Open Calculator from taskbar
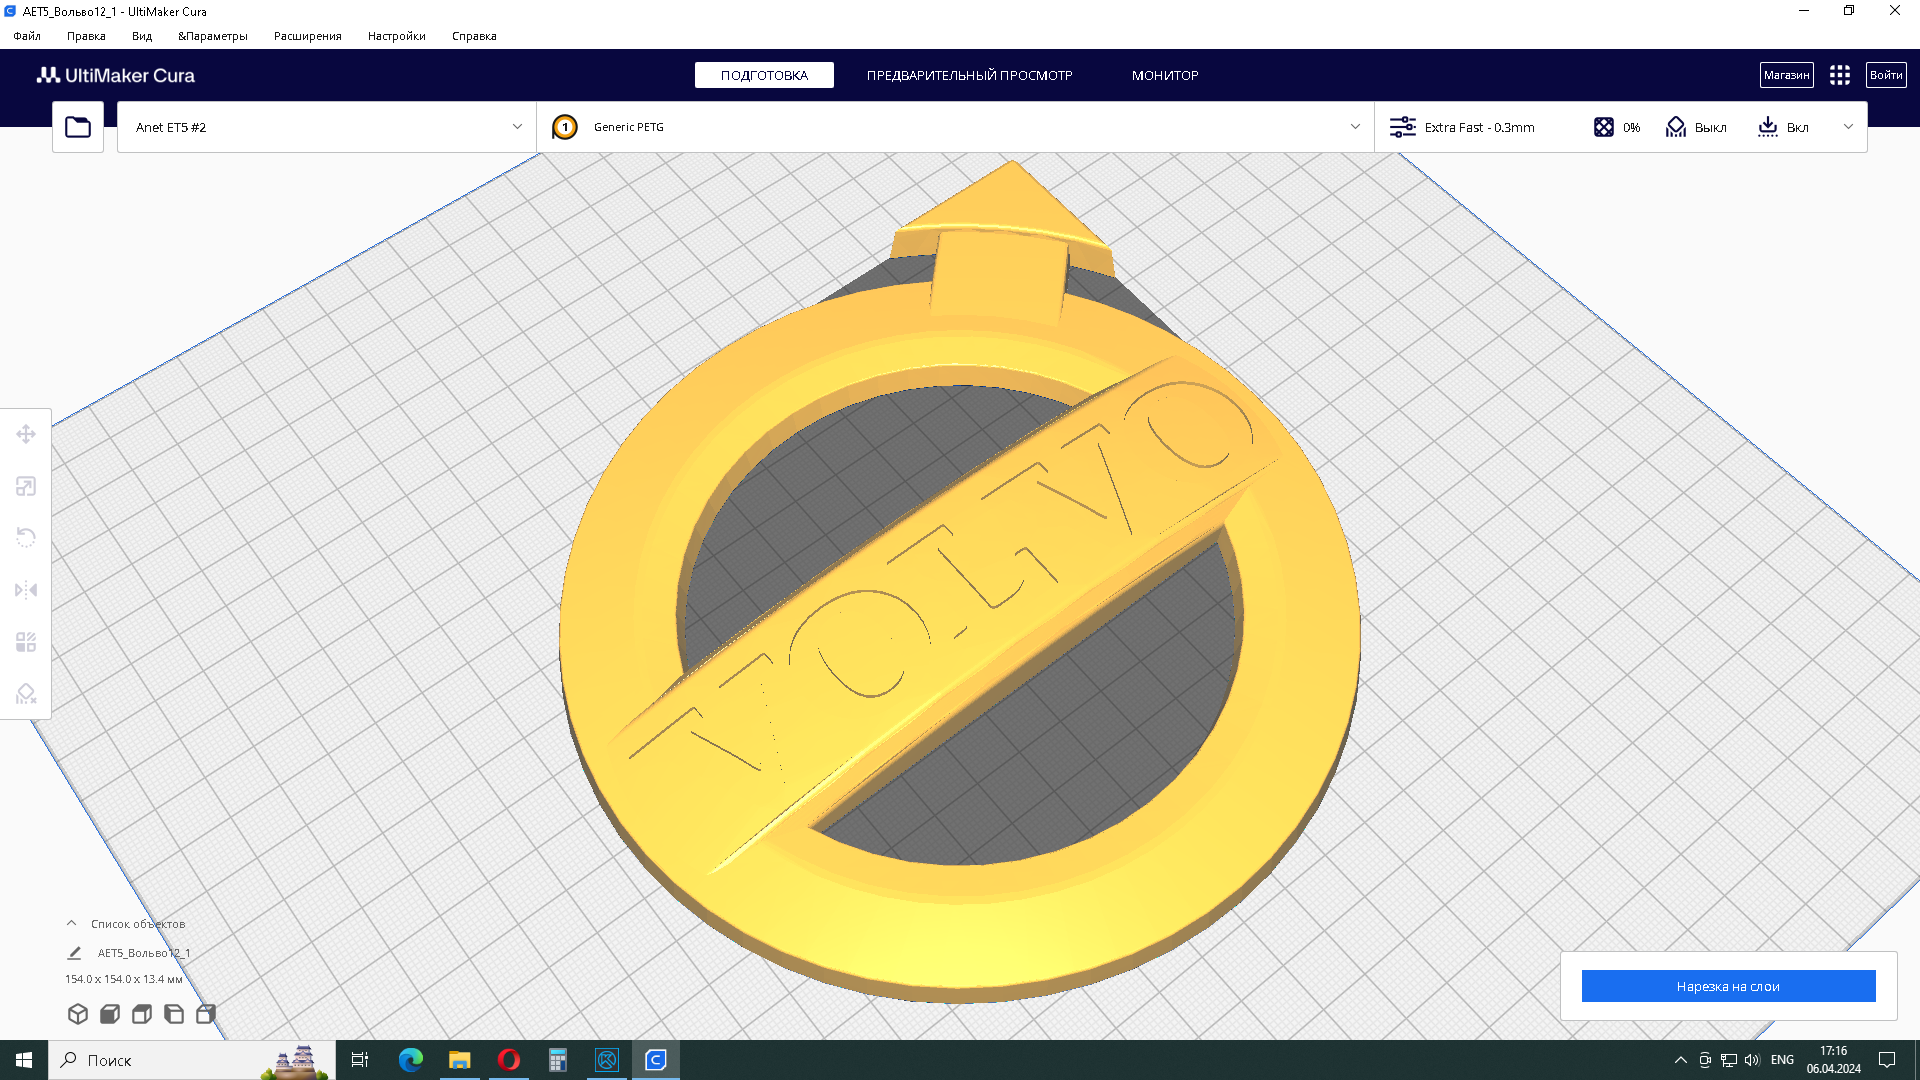Viewport: 1920px width, 1080px height. [557, 1060]
